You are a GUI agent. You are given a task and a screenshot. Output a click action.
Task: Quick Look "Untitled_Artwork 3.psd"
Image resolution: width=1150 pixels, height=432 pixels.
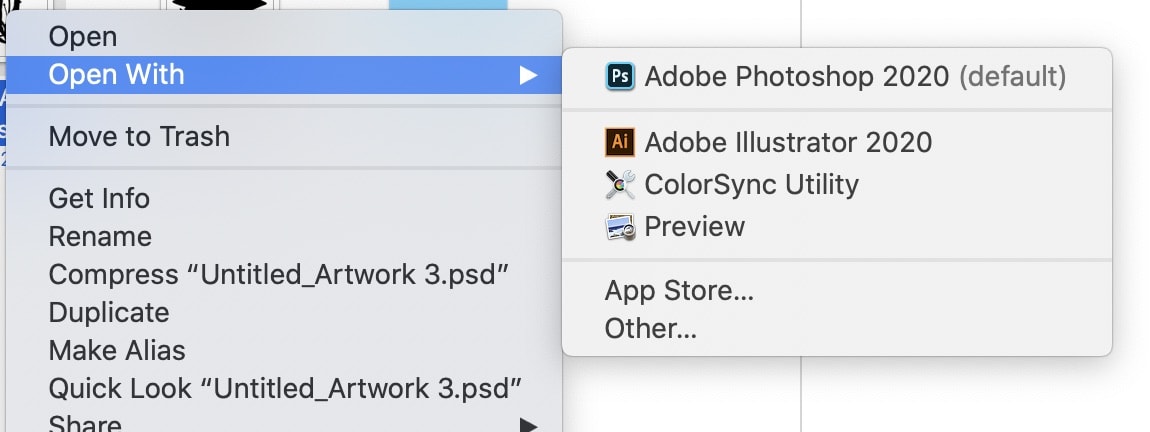pos(284,389)
